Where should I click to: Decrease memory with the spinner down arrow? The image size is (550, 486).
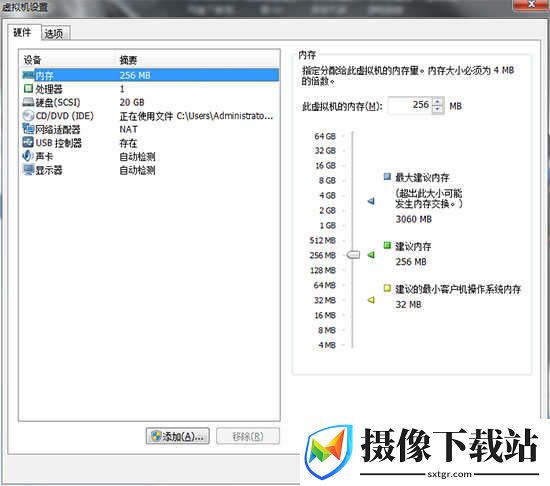coord(437,109)
